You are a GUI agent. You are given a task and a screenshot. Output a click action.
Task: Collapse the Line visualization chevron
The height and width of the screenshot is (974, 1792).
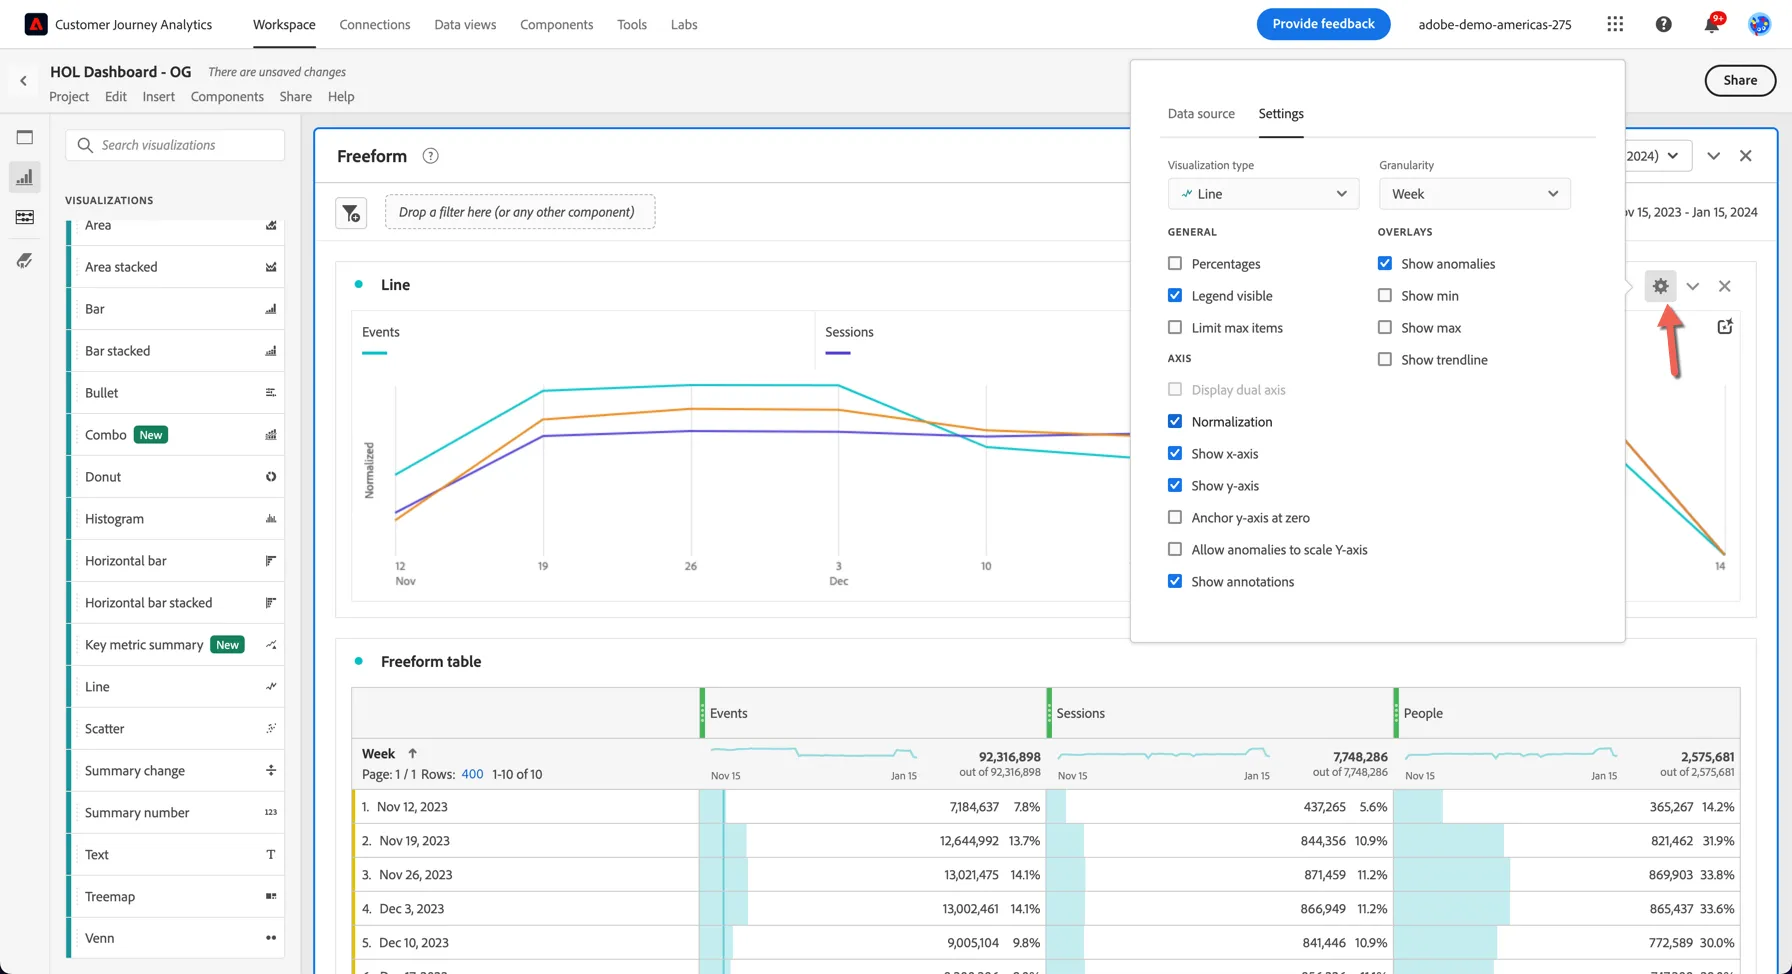(x=1692, y=286)
